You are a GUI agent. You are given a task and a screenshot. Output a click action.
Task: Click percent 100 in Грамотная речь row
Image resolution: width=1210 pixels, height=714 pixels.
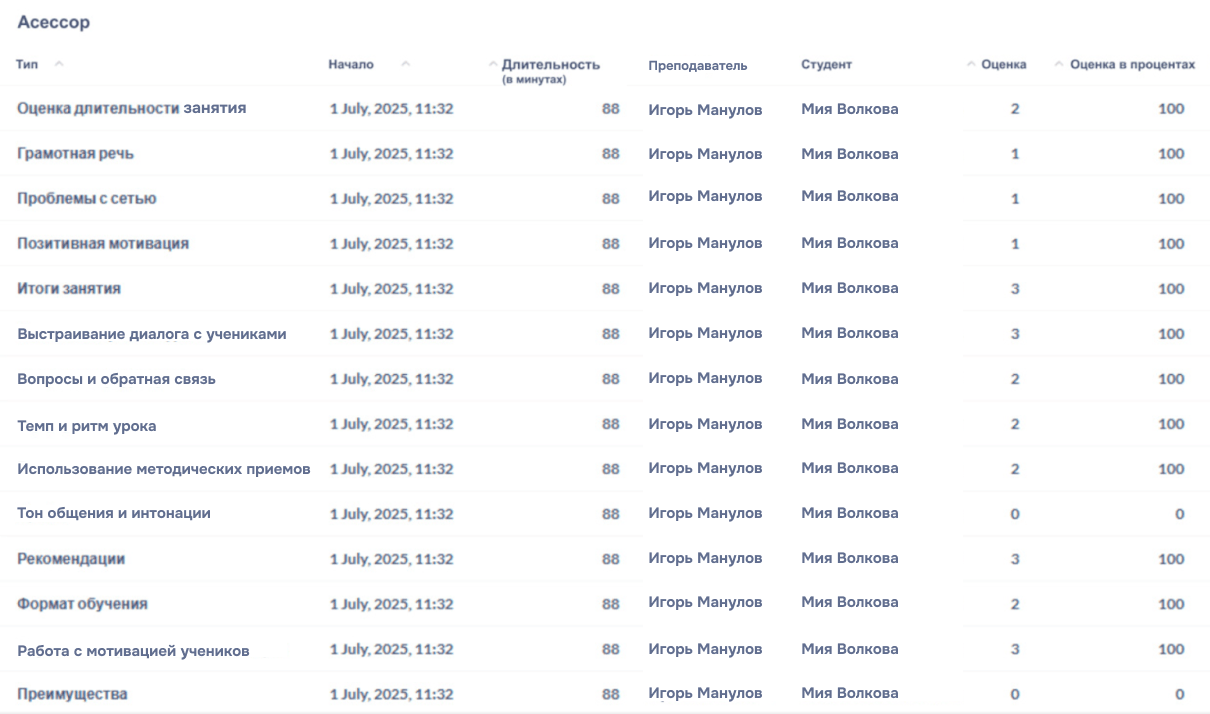coord(1171,154)
